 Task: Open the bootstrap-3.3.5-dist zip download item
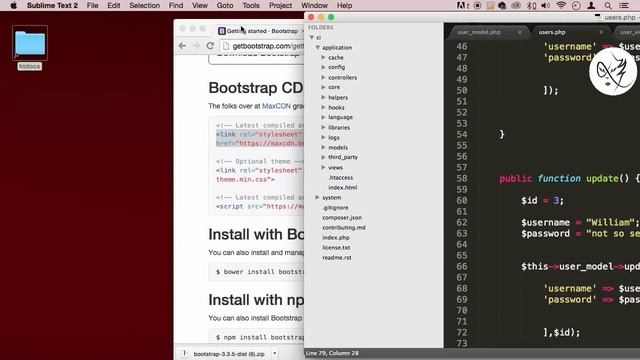click(229, 354)
